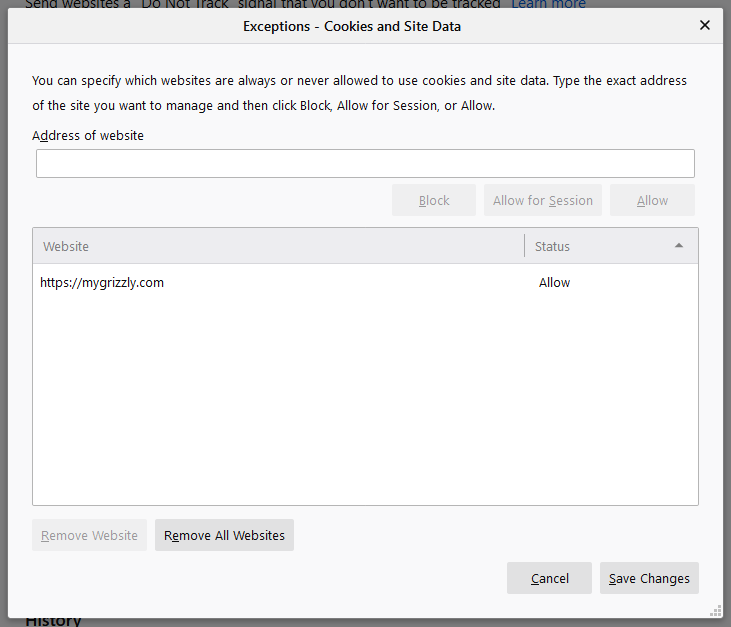Click the empty area of the website list
This screenshot has width=731, height=627.
coord(365,400)
